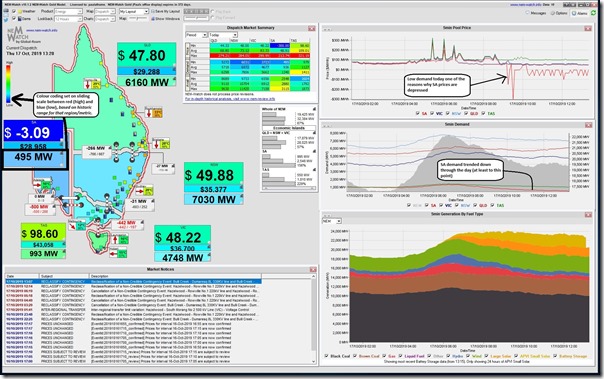Click the NSW price tile $49.88
Viewport: 604px width, 379px height.
tap(214, 175)
